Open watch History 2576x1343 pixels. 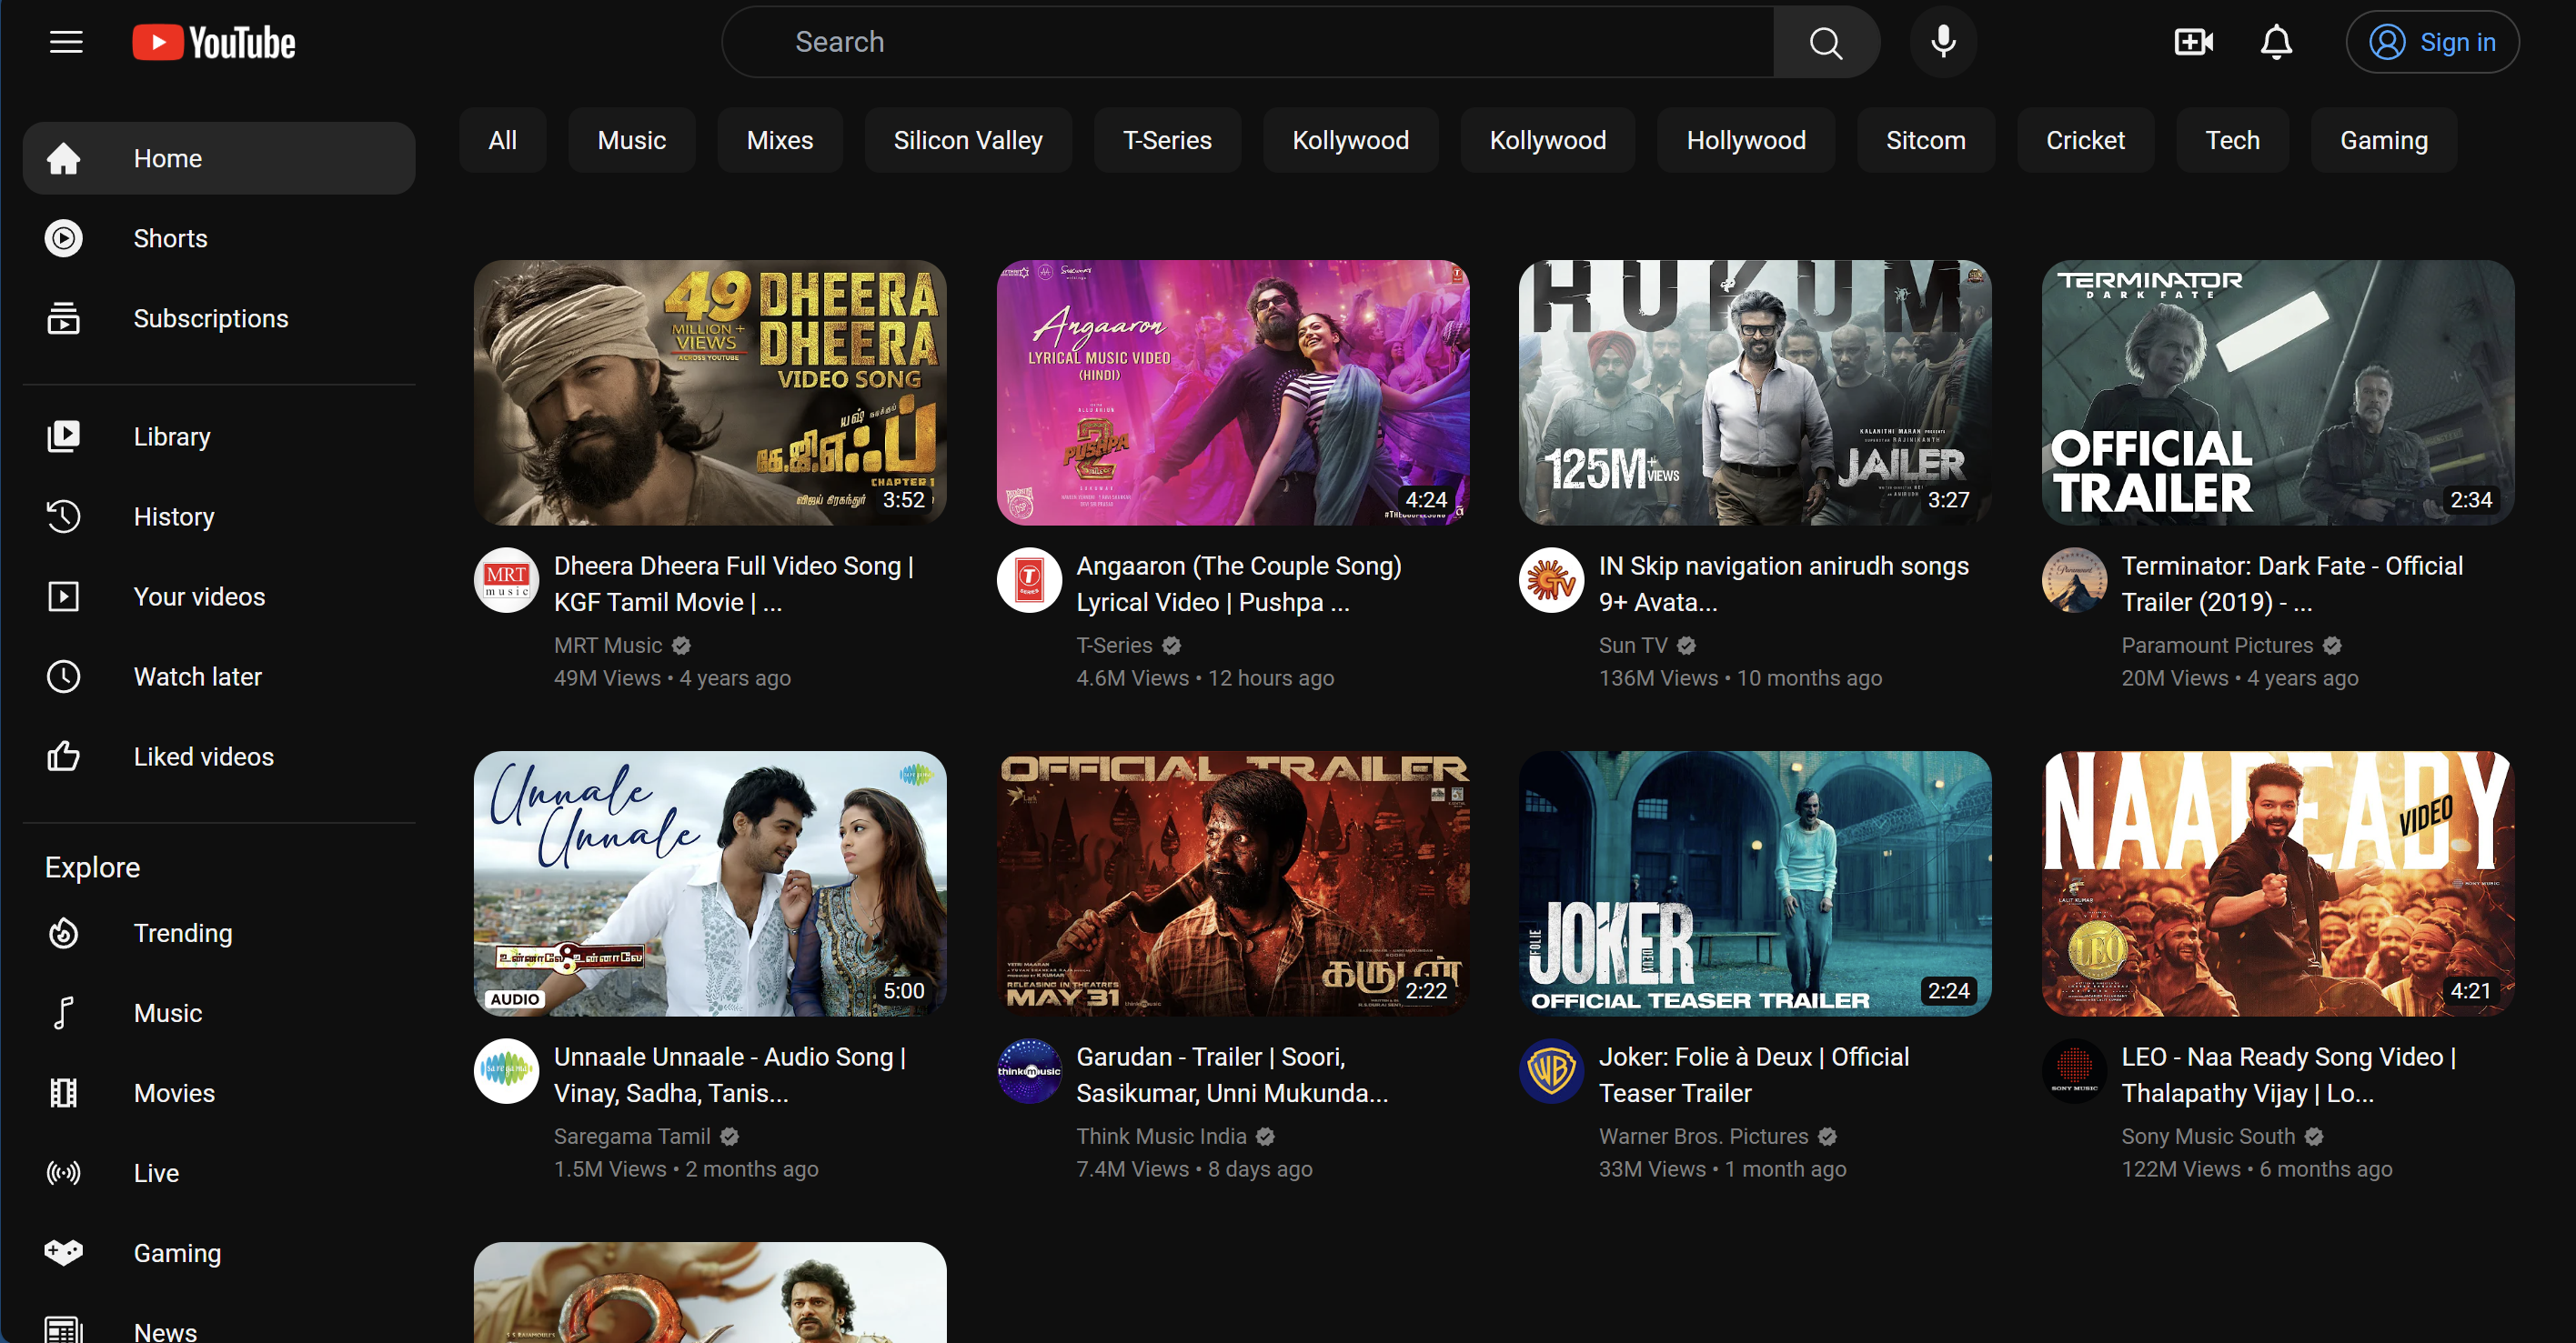click(219, 516)
